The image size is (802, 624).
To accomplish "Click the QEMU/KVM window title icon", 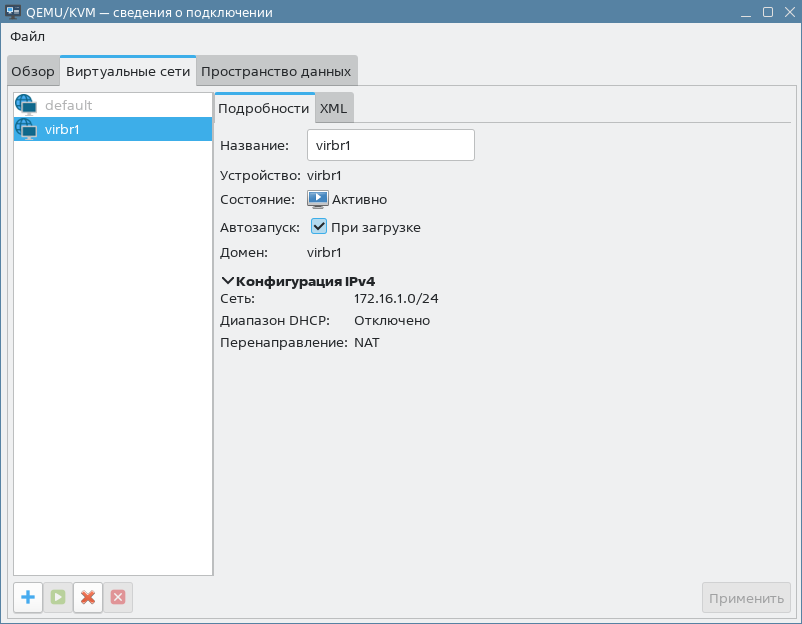I will click(x=13, y=12).
